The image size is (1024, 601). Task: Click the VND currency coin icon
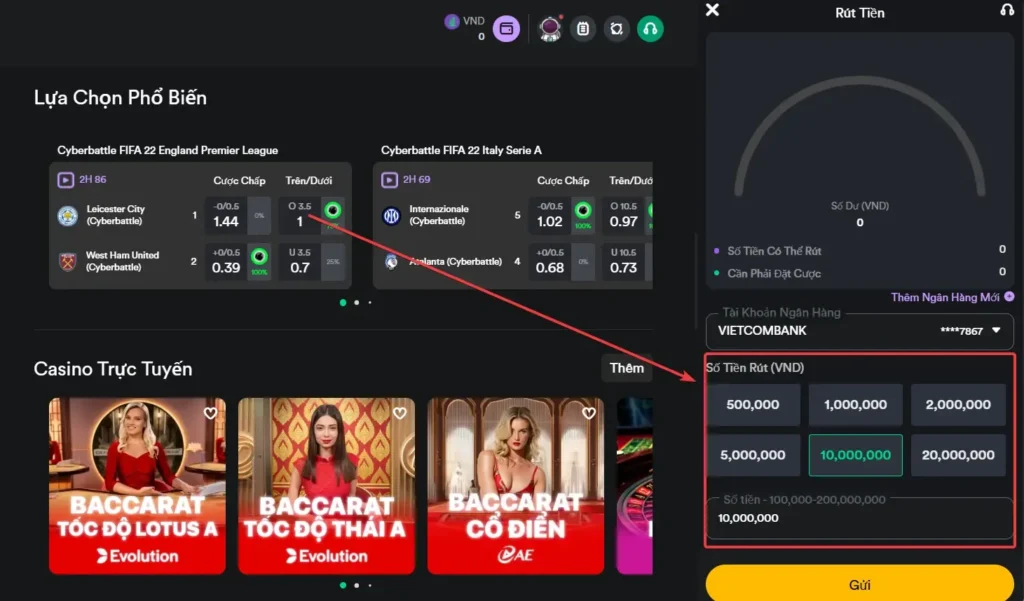pyautogui.click(x=452, y=22)
